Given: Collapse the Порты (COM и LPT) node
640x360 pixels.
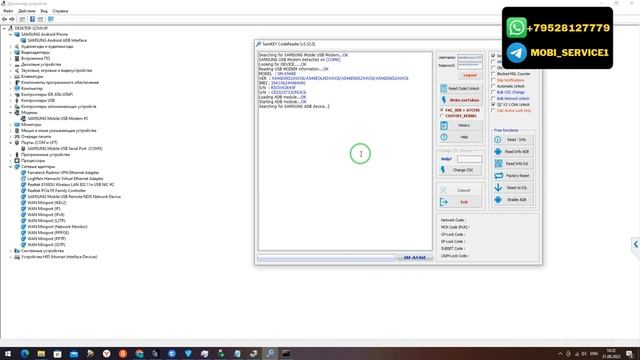Looking at the screenshot, I should [11, 143].
